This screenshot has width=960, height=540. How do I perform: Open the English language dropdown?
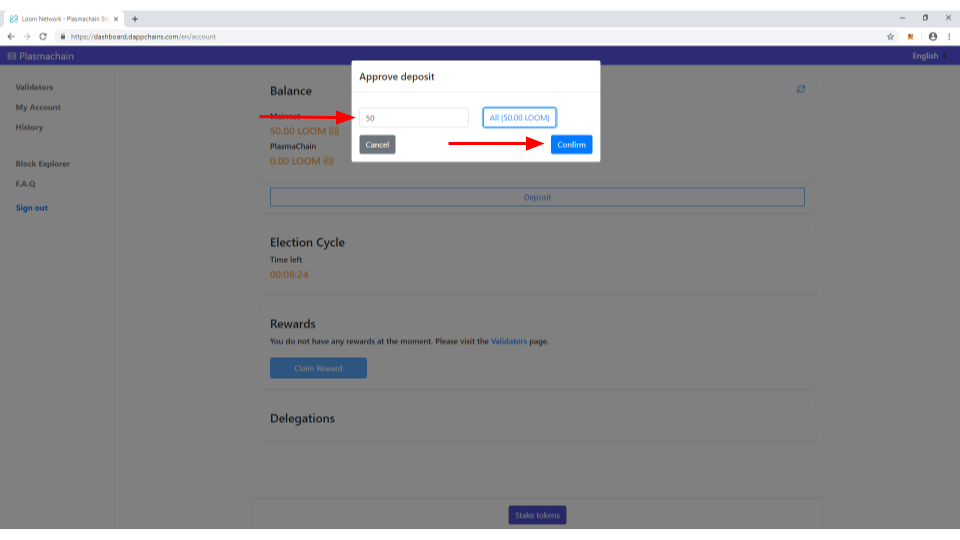pos(929,56)
